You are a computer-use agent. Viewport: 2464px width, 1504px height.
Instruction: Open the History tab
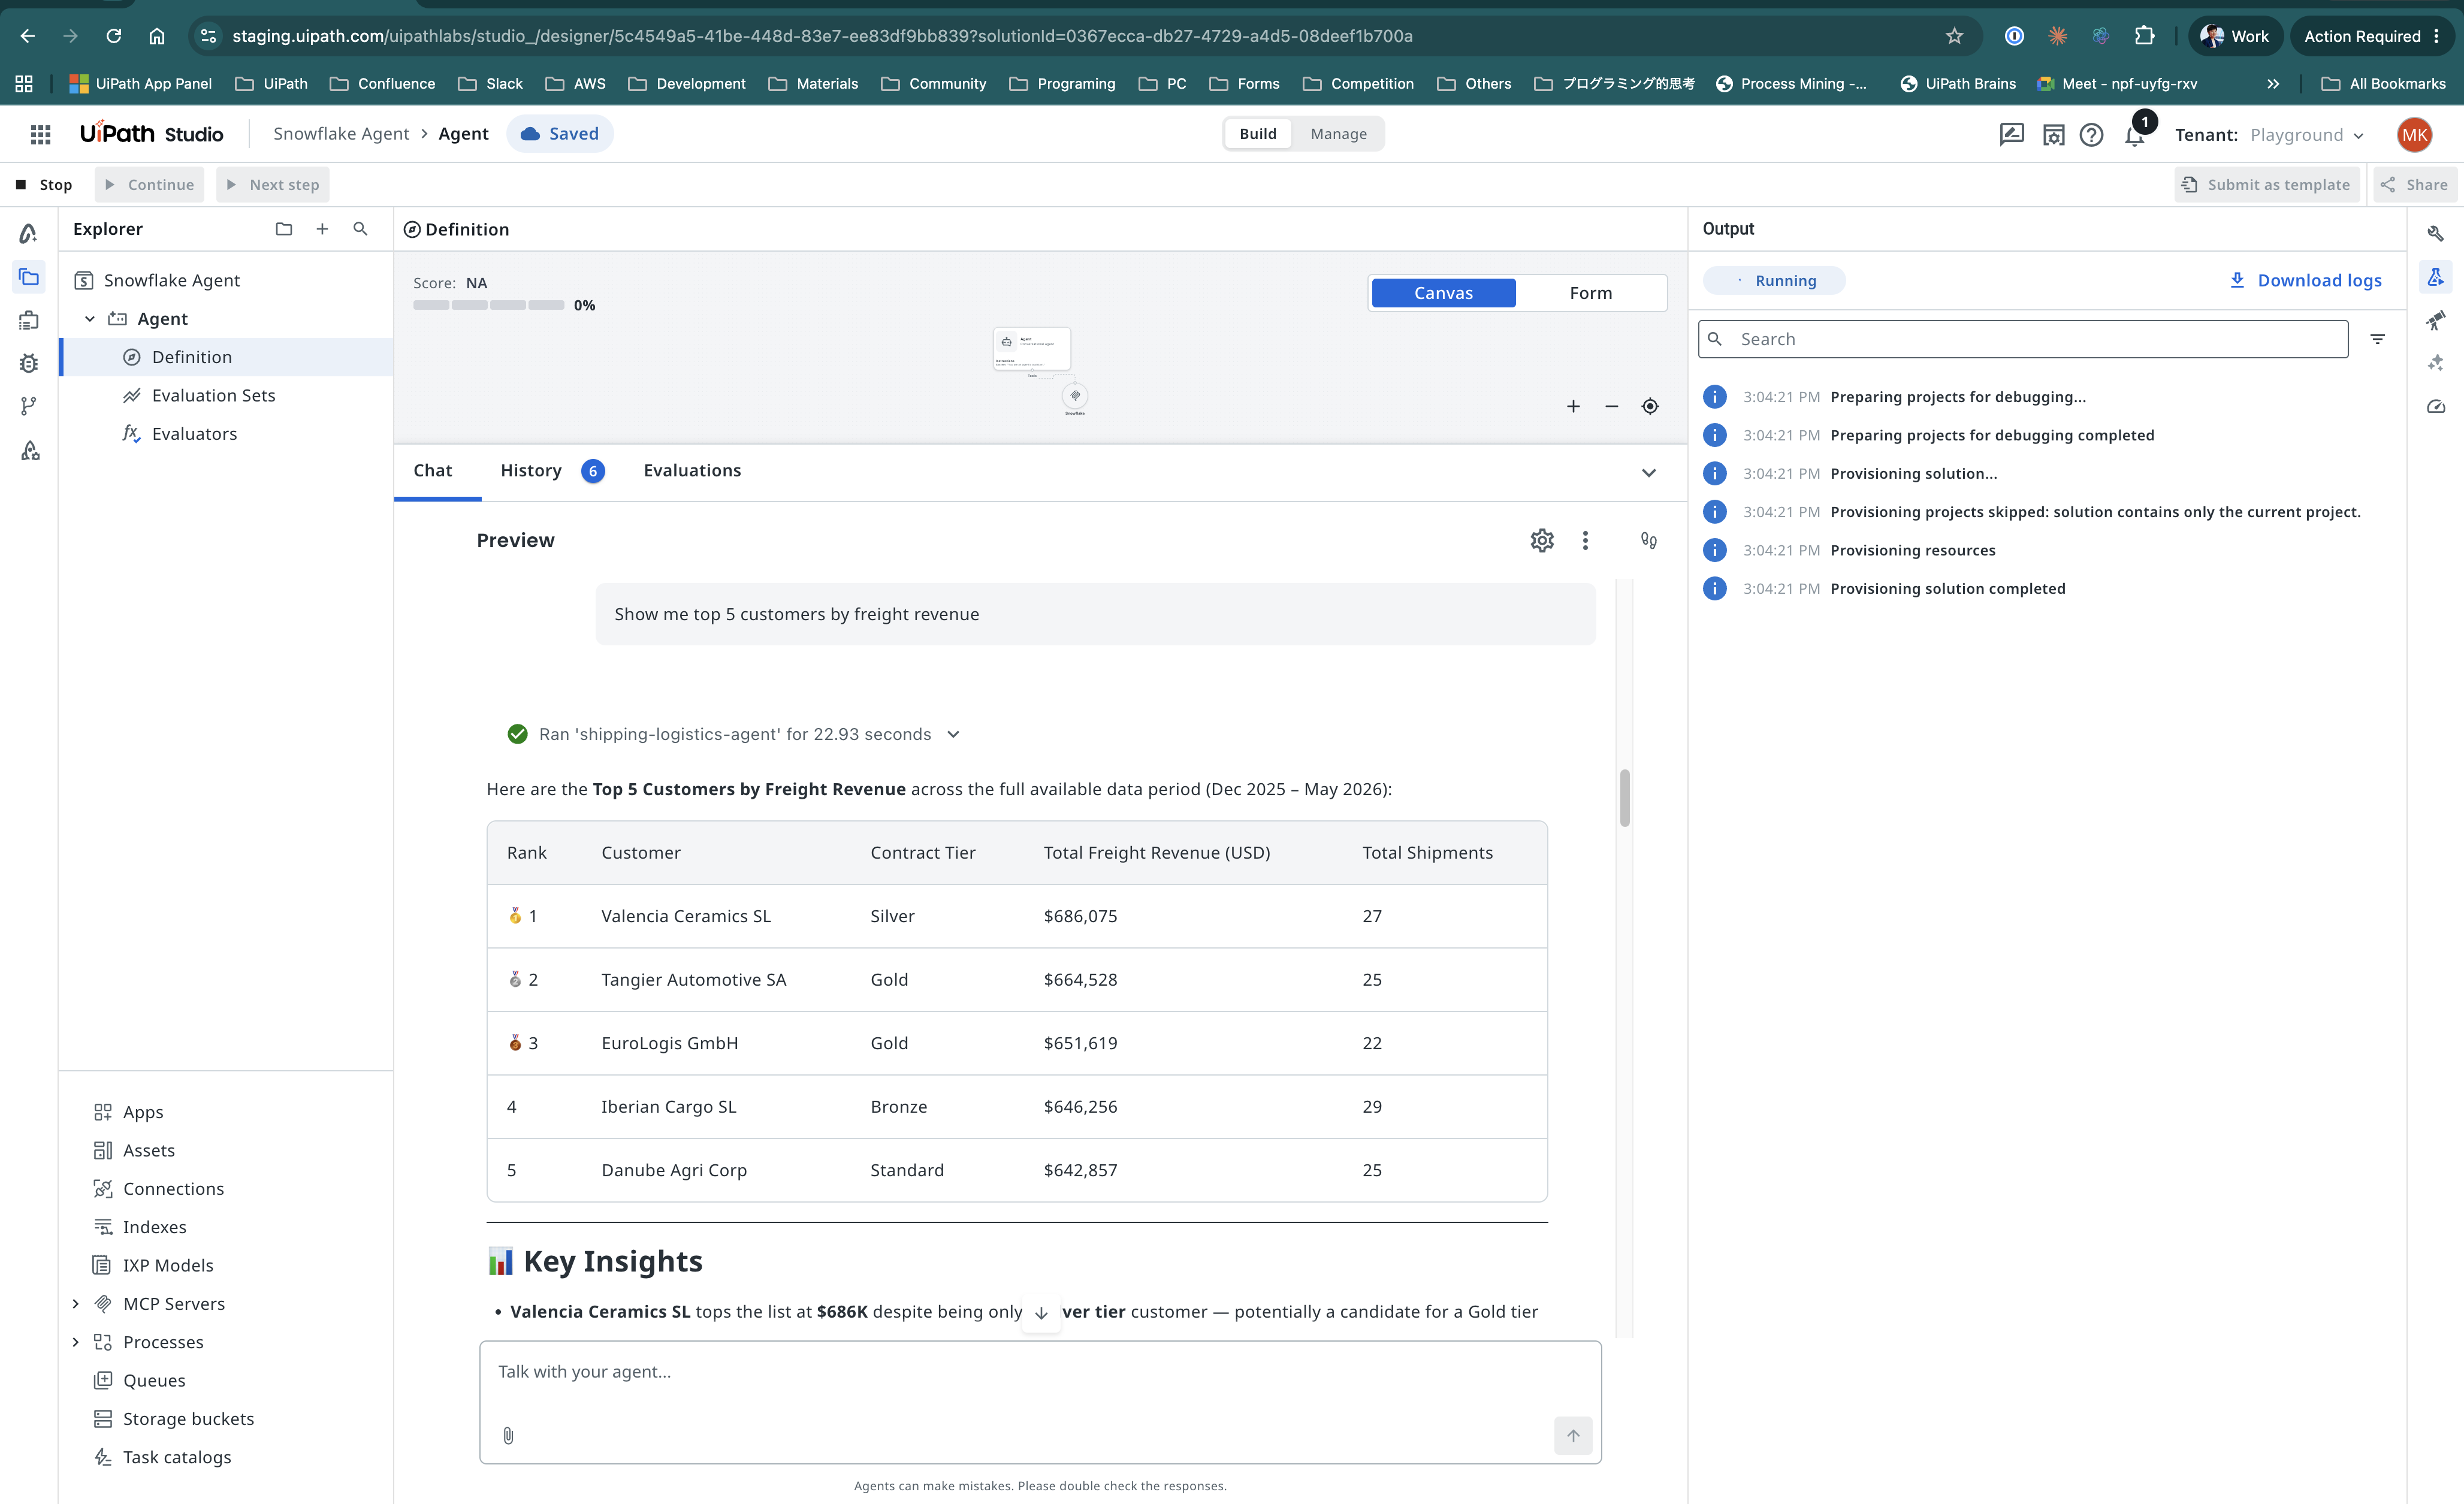(x=552, y=471)
